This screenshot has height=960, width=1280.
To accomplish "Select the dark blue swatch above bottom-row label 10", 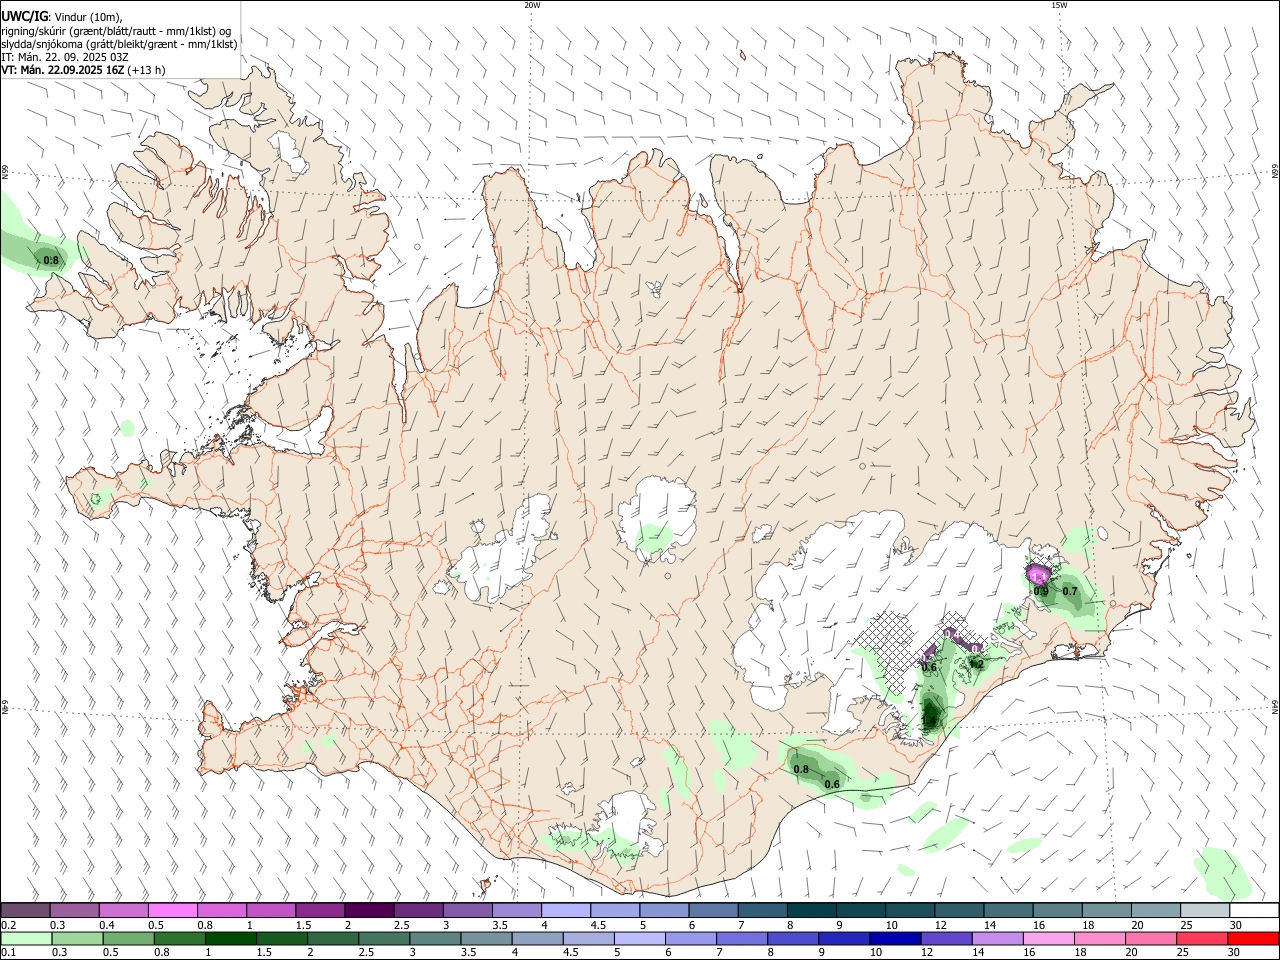I will [x=894, y=939].
